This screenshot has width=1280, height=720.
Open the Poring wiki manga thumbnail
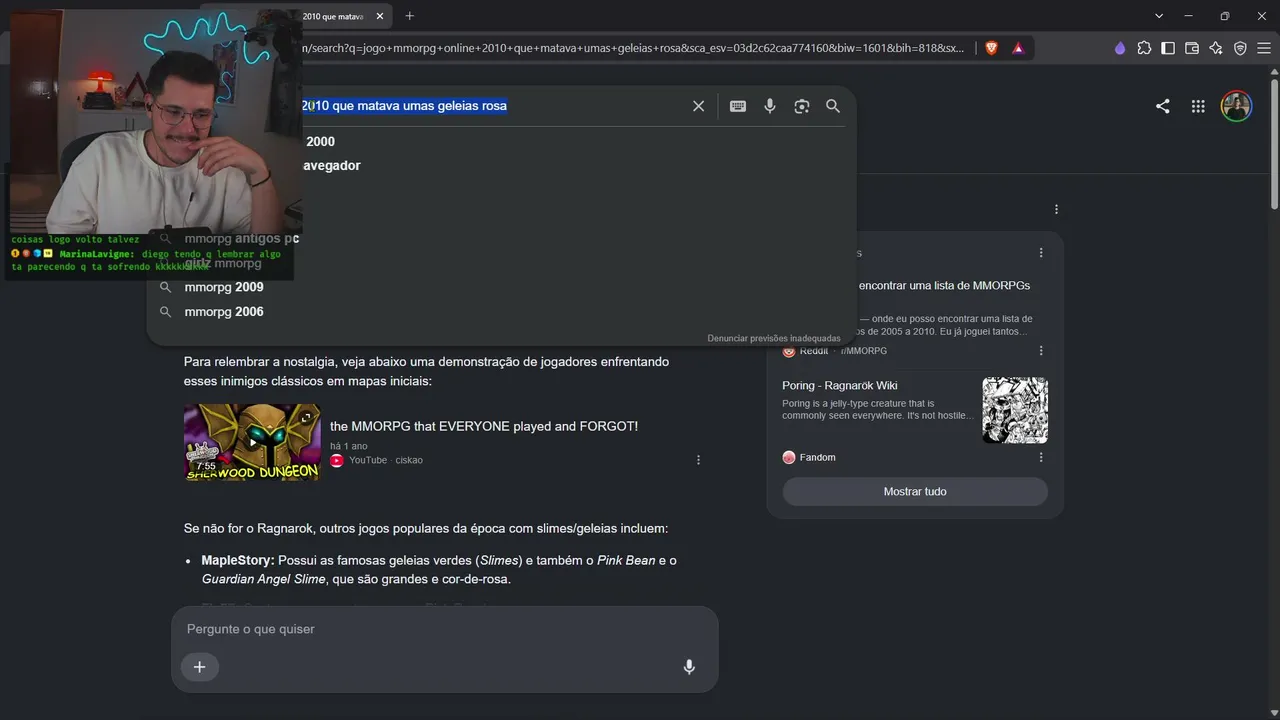(x=1015, y=410)
